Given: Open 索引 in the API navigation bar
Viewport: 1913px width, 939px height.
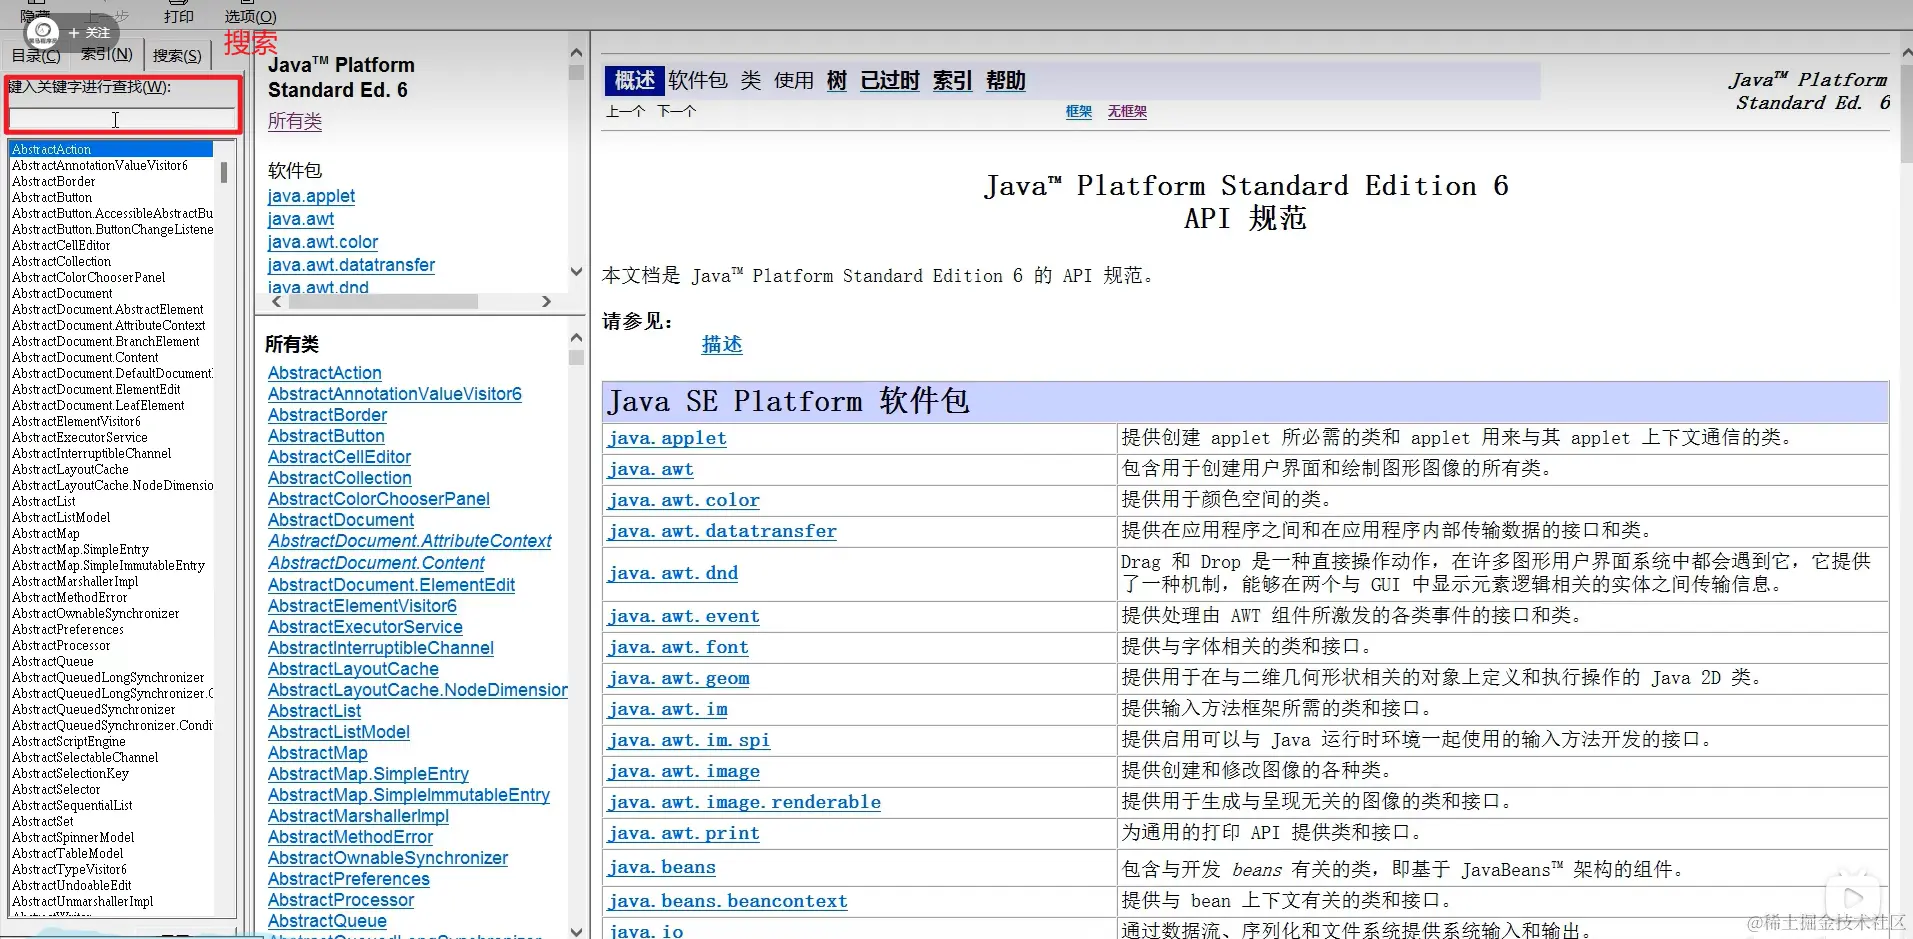Looking at the screenshot, I should tap(952, 80).
